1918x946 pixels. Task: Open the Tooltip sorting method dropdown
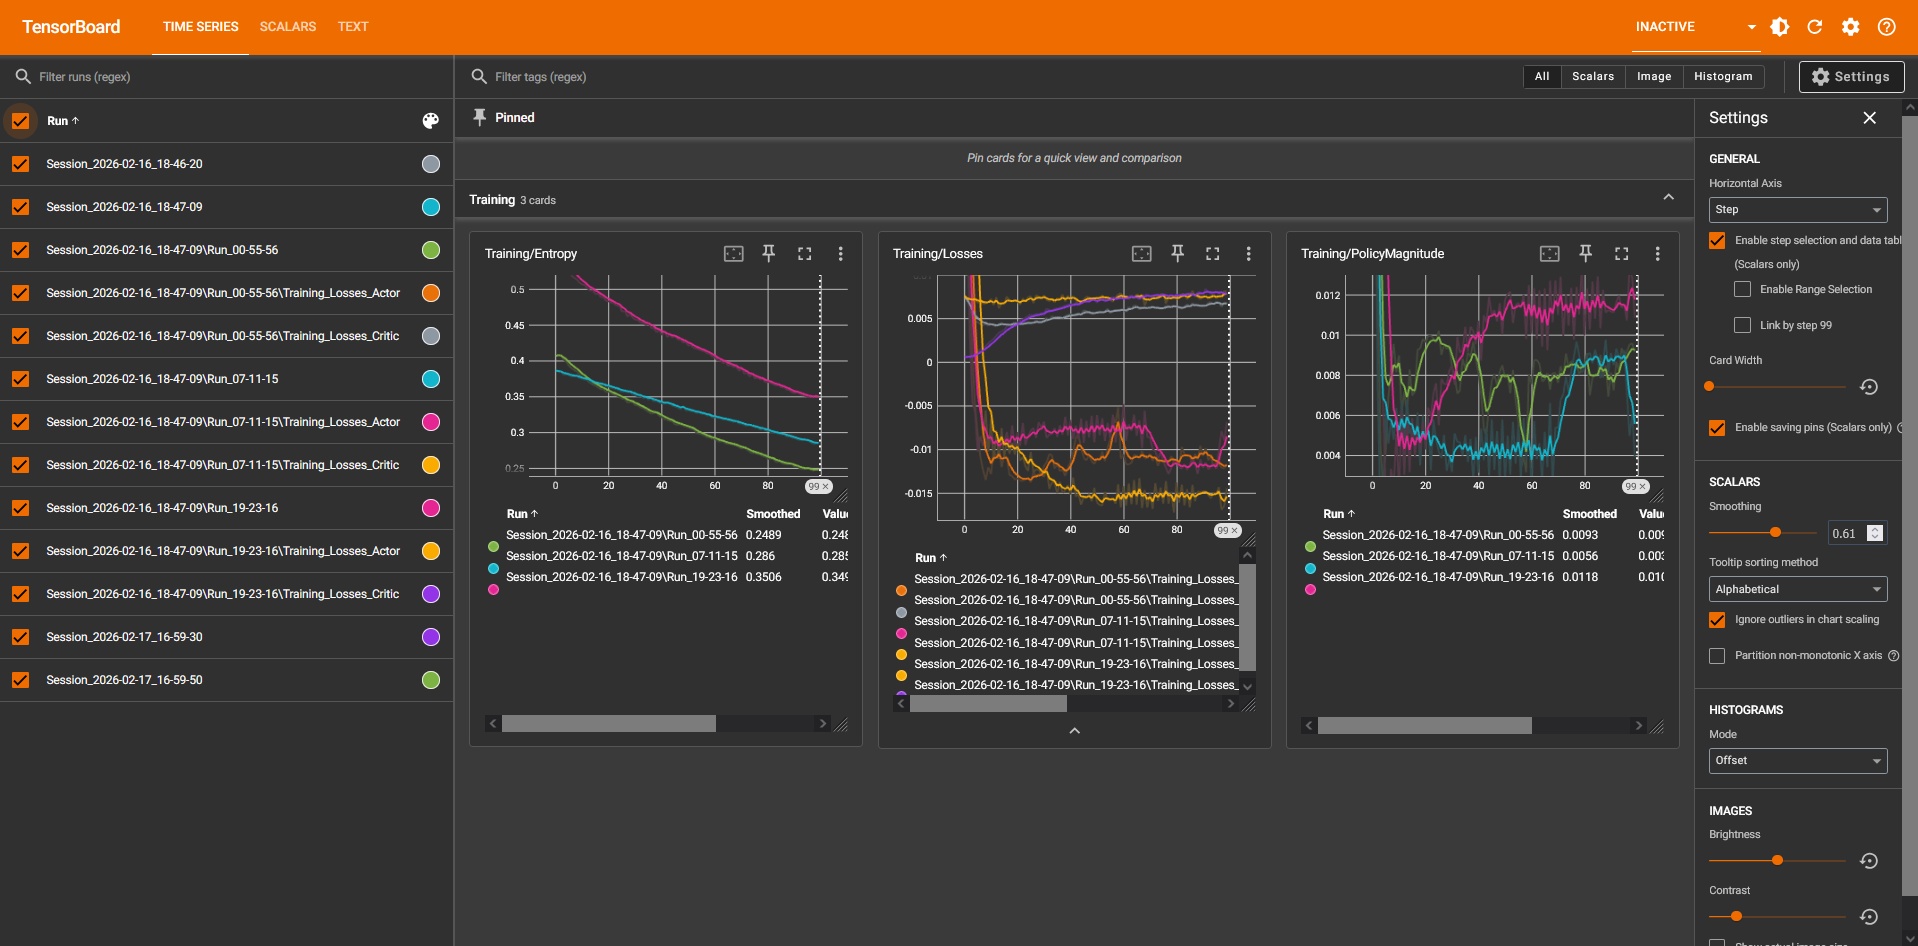[x=1797, y=590]
